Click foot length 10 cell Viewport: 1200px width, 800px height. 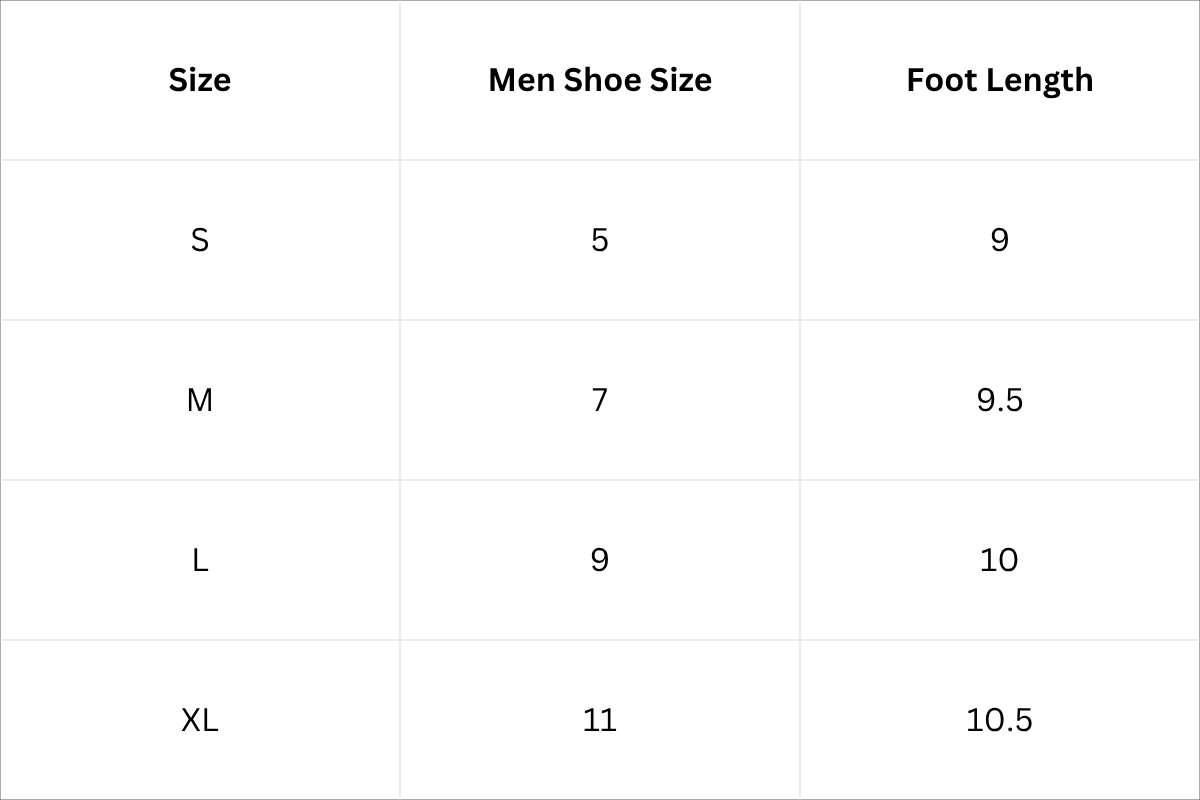(1000, 560)
